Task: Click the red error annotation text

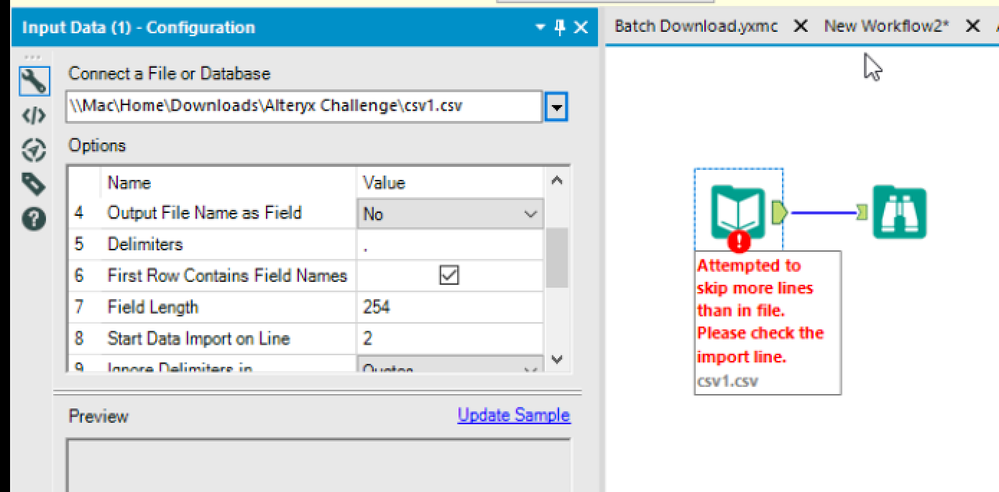Action: pyautogui.click(x=761, y=311)
